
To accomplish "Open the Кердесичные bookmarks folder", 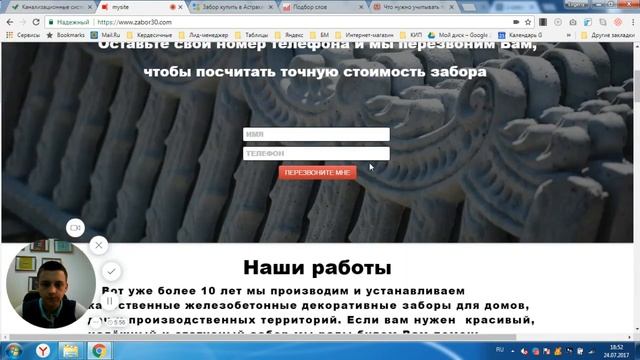I will [150, 36].
